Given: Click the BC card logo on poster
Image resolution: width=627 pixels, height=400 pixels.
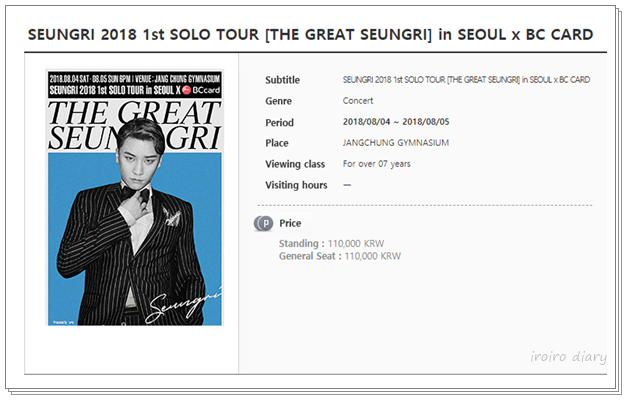Looking at the screenshot, I should click(x=201, y=90).
